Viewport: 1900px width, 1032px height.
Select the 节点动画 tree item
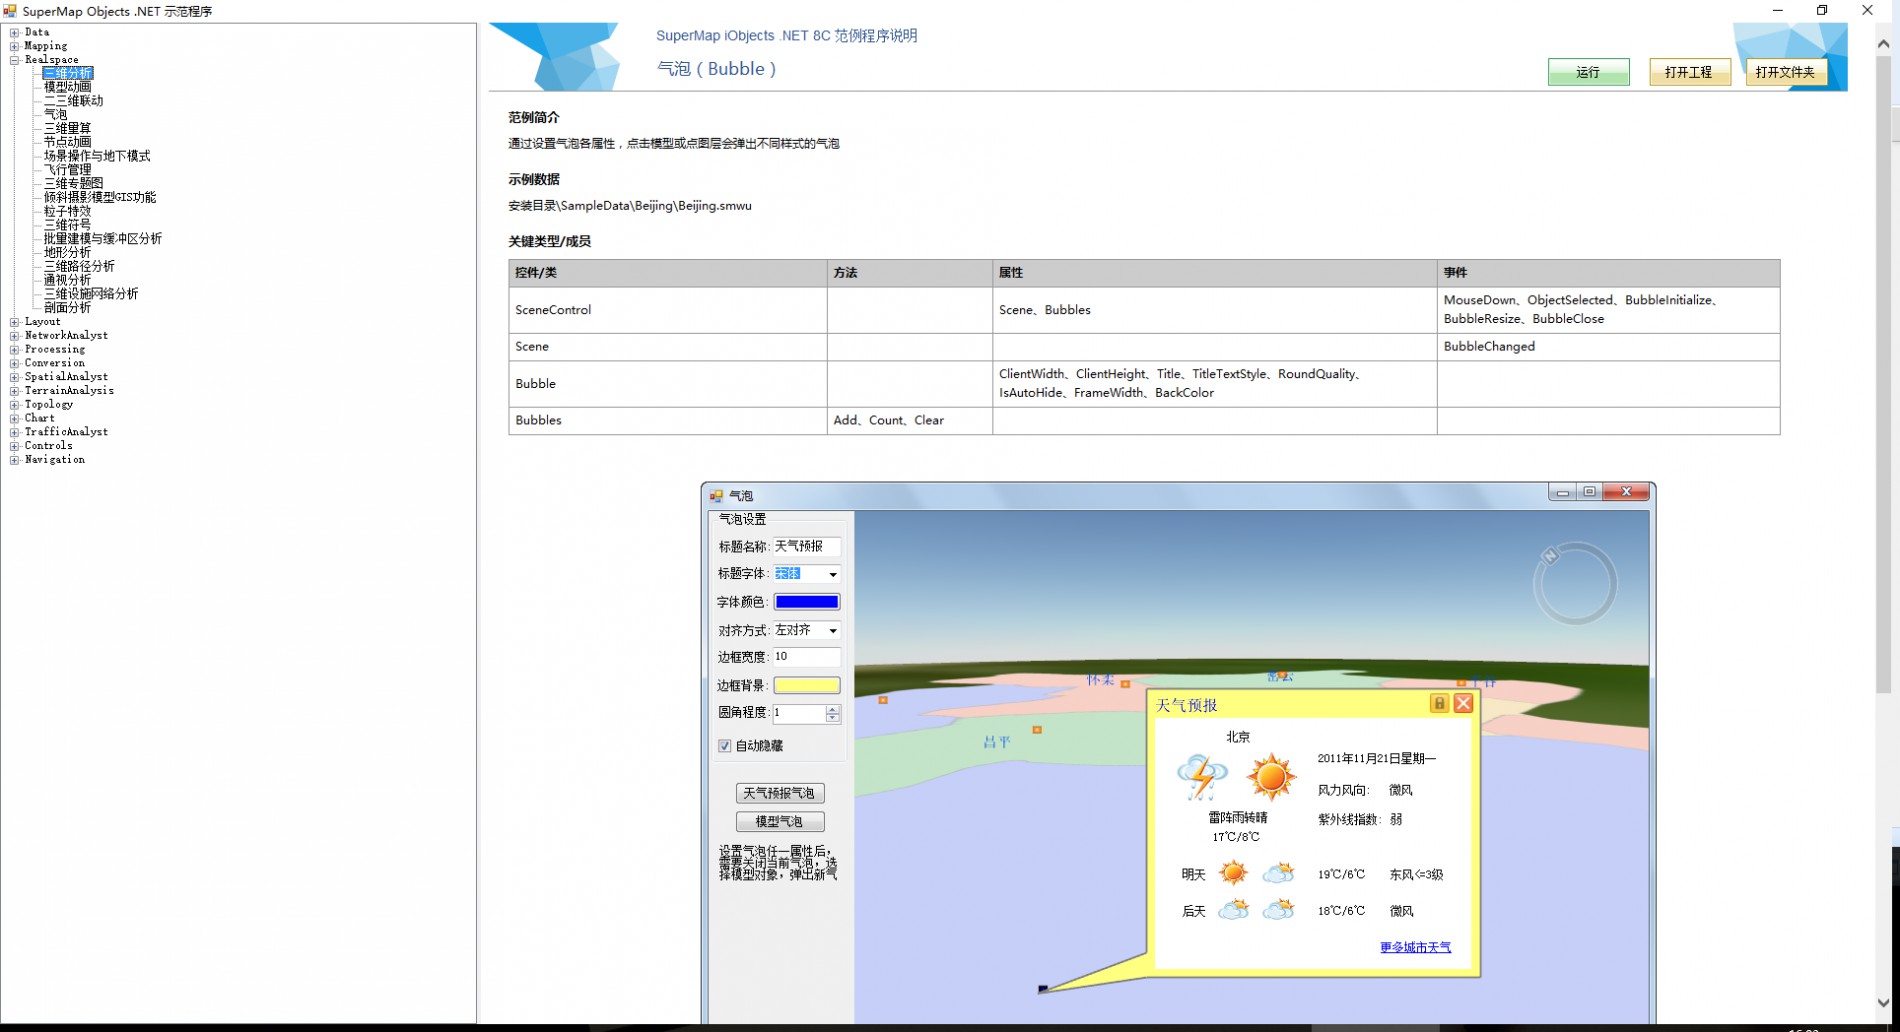pyautogui.click(x=68, y=142)
